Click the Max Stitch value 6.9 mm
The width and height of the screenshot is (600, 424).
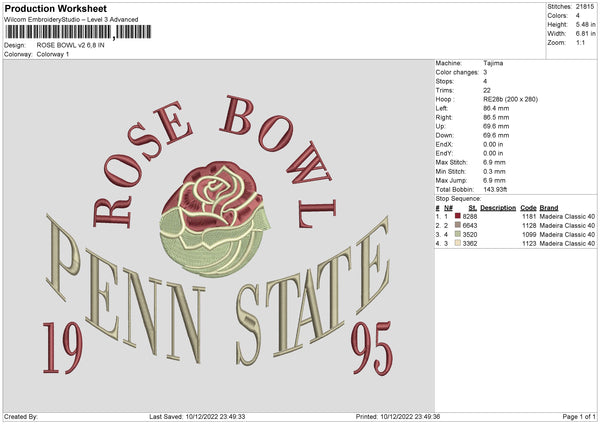click(x=494, y=162)
